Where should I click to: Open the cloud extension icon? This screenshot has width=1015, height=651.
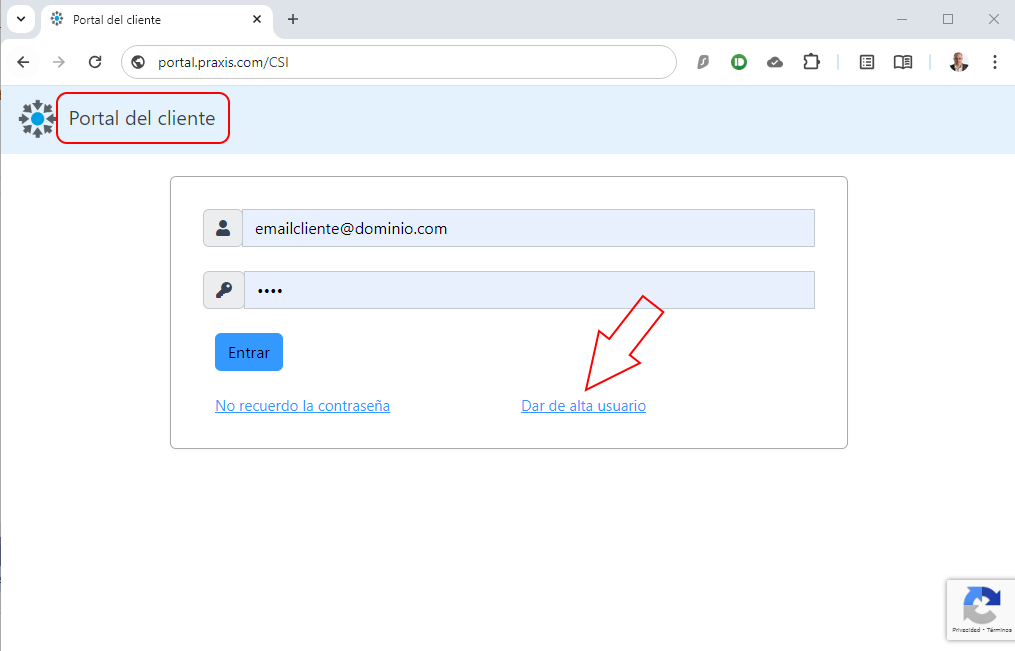(x=775, y=62)
